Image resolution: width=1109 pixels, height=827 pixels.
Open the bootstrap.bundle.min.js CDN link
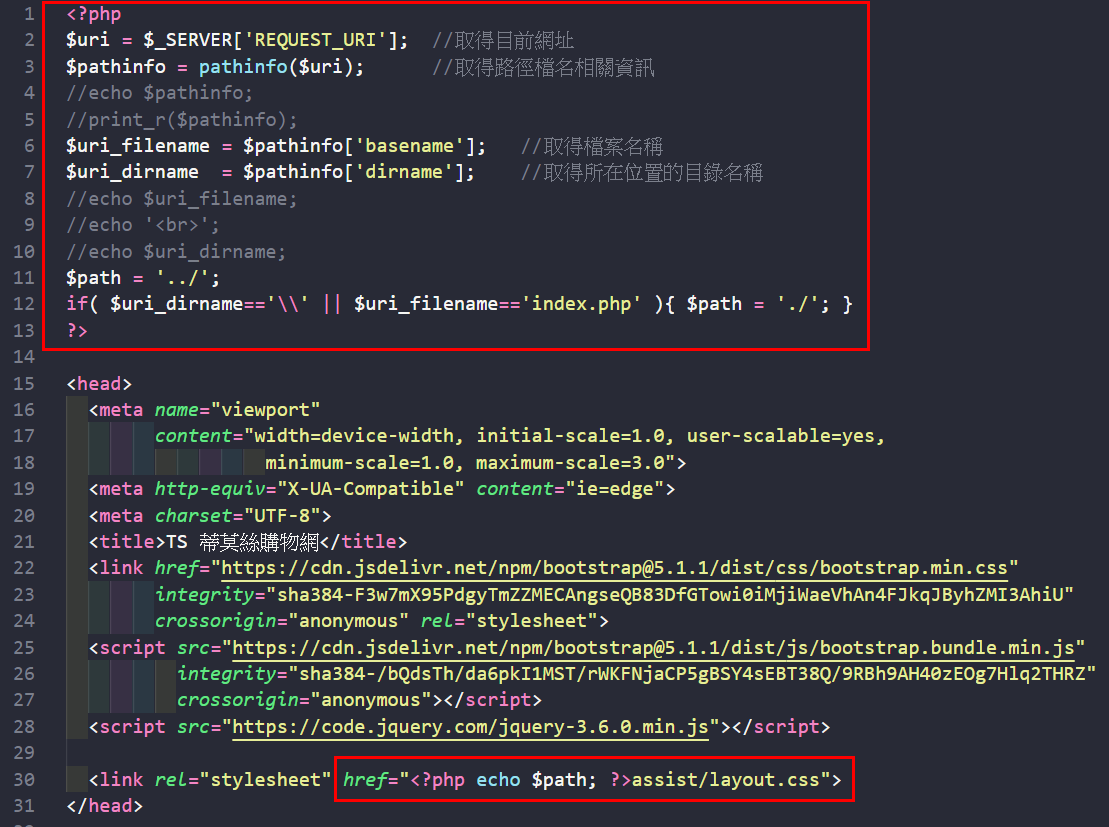click(658, 646)
